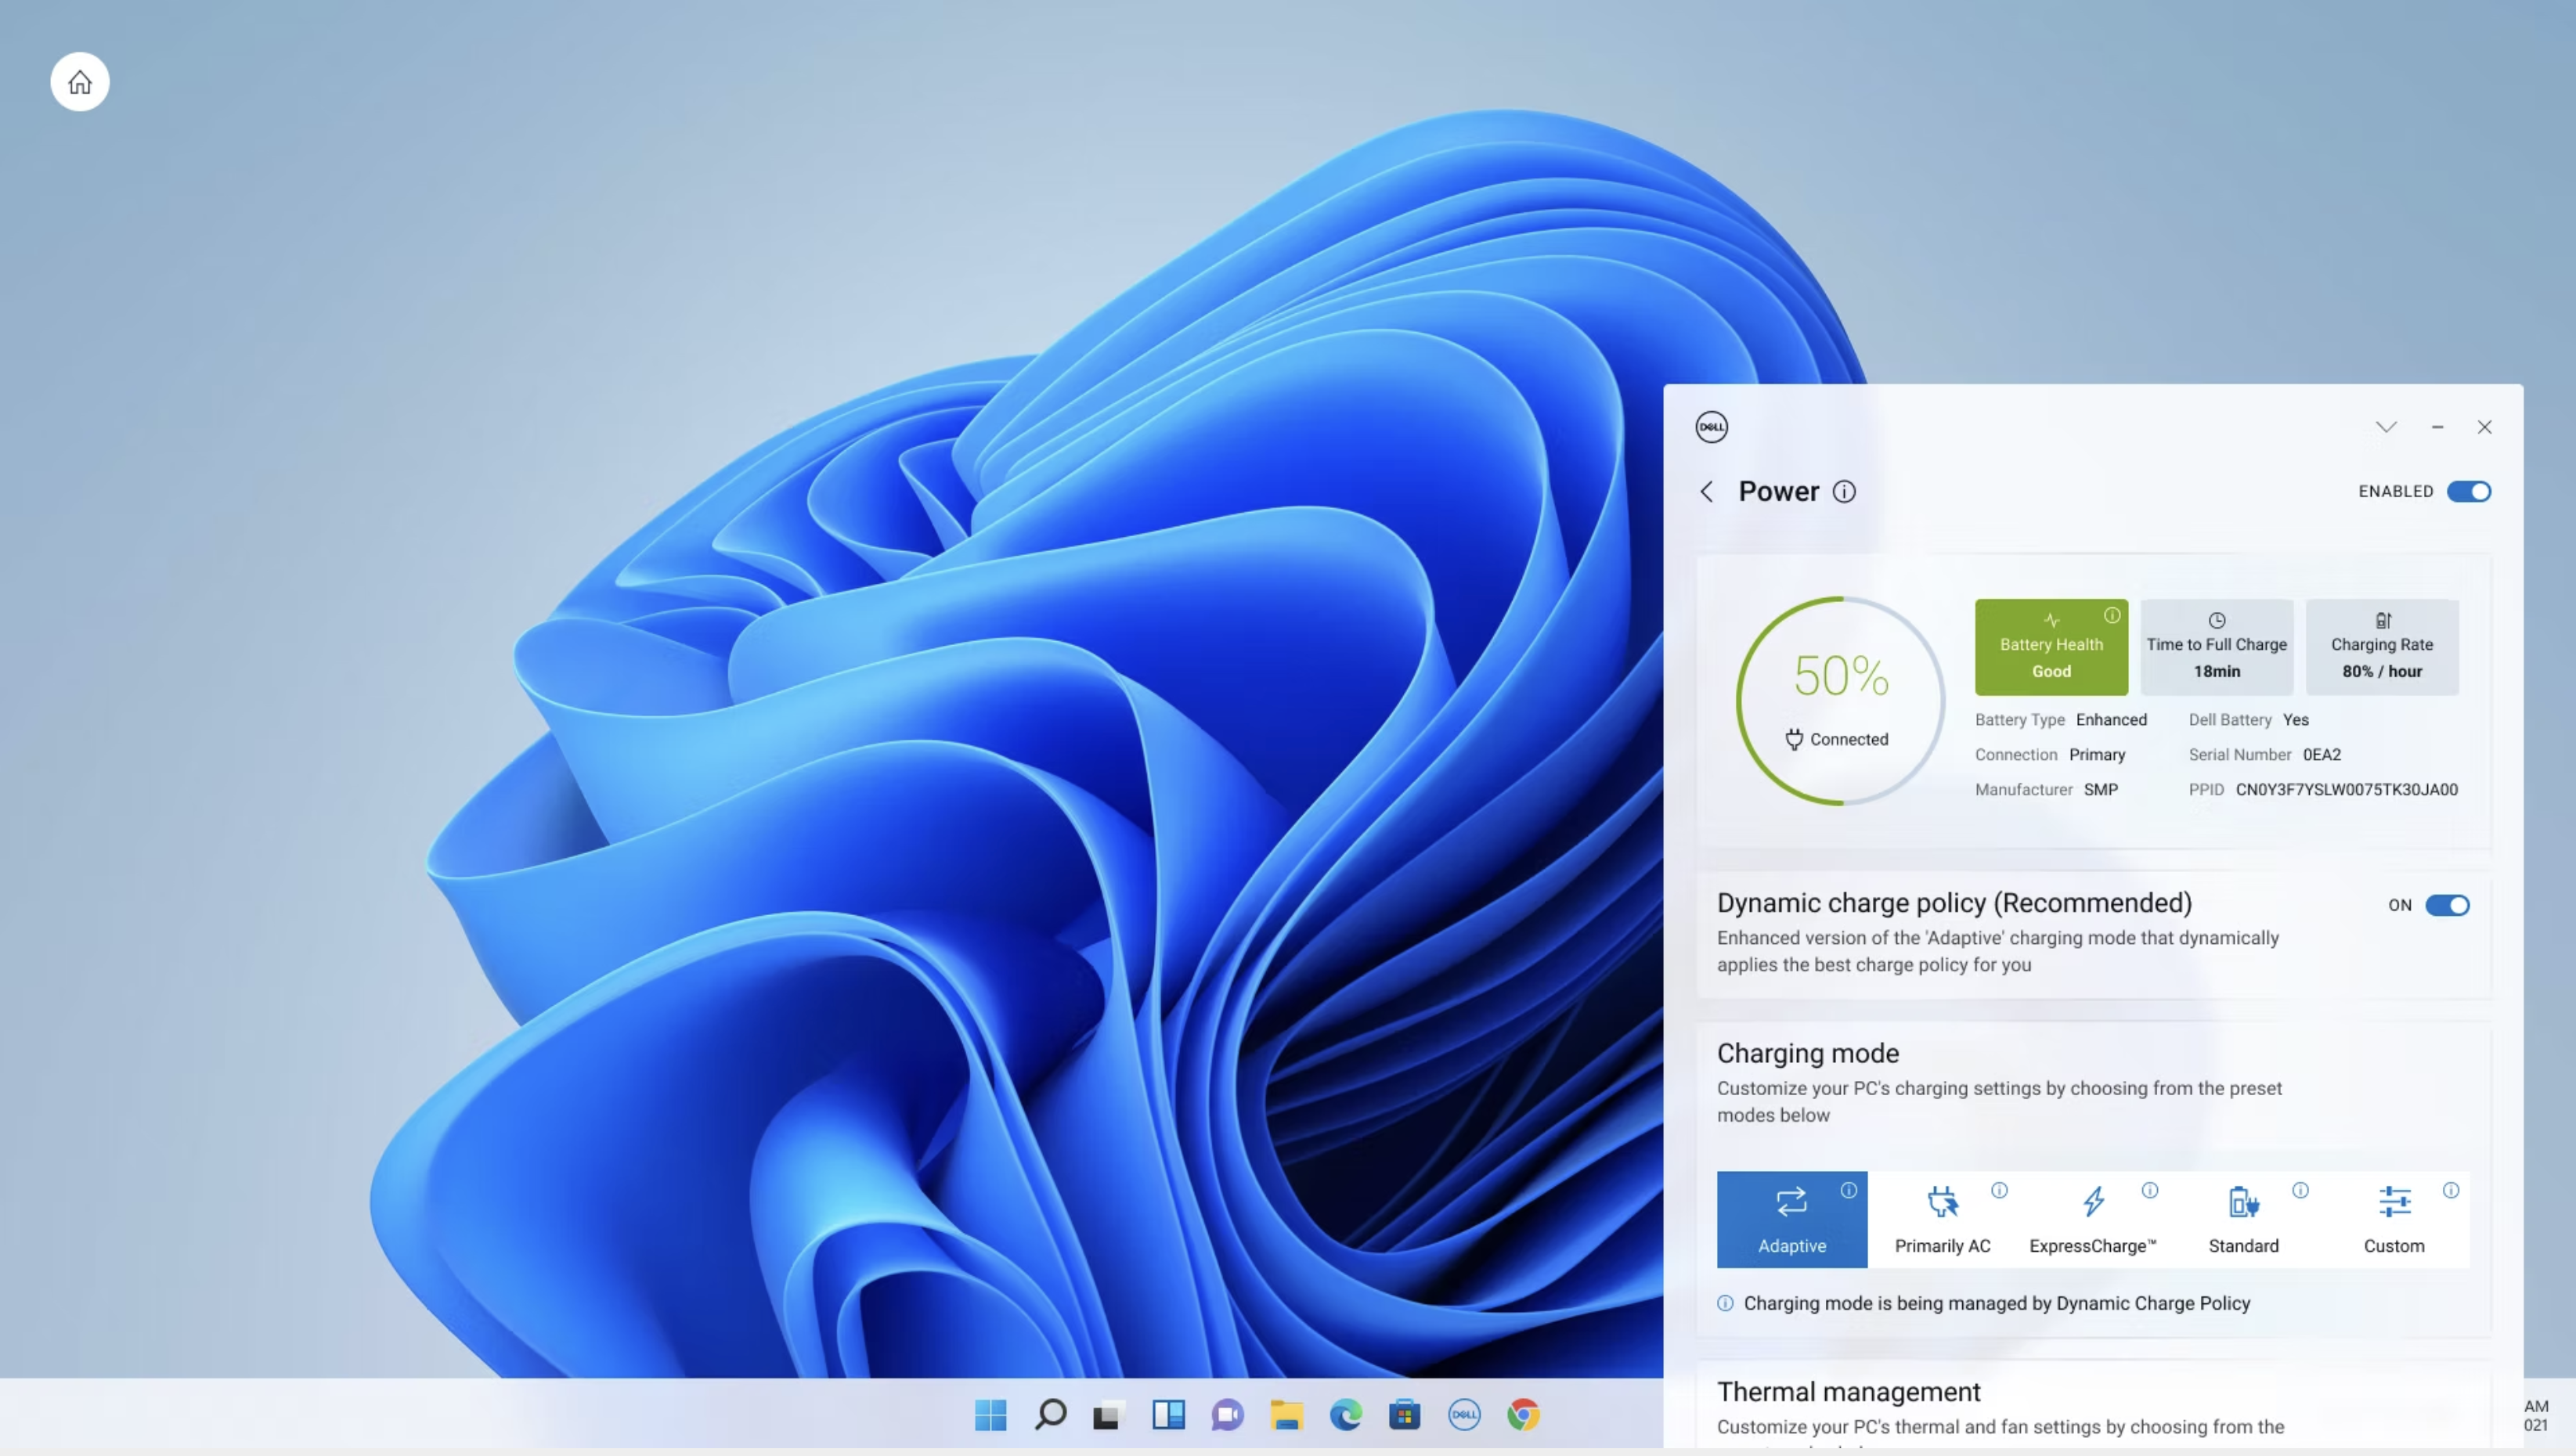Choose the Custom charging mode
This screenshot has height=1456, width=2576.
(2393, 1220)
